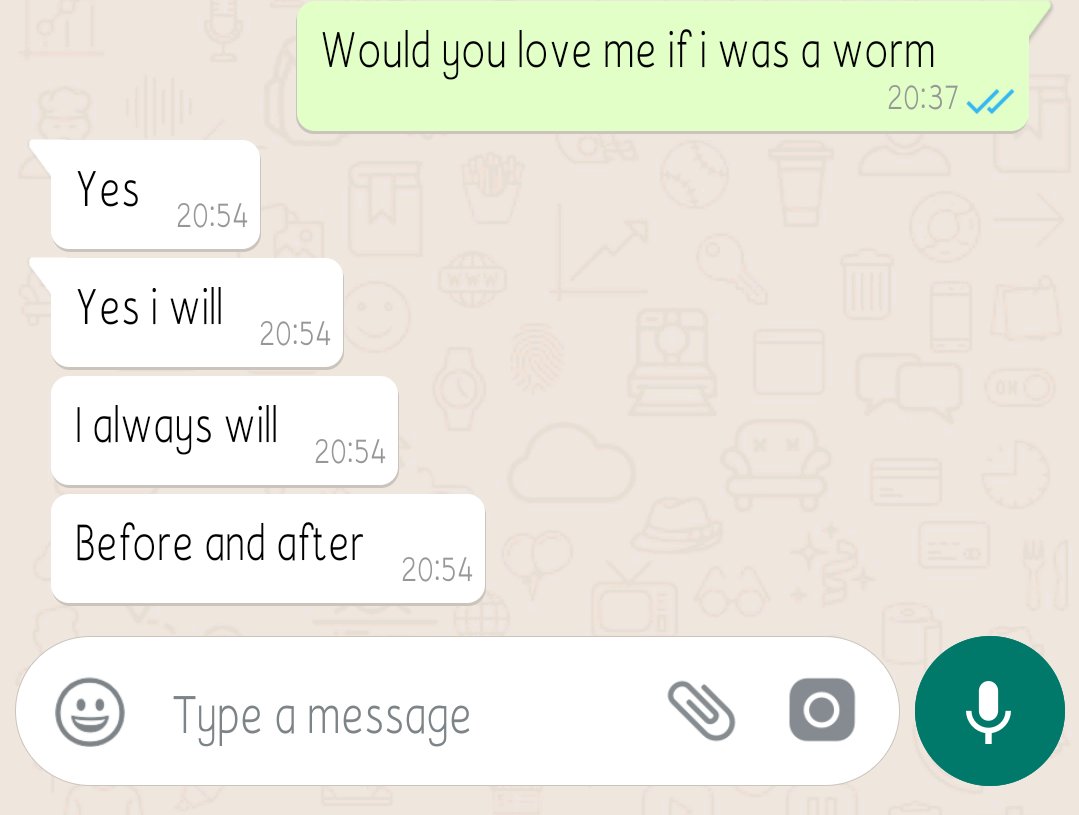Click the 20:37 timestamp on sent message

(x=922, y=98)
